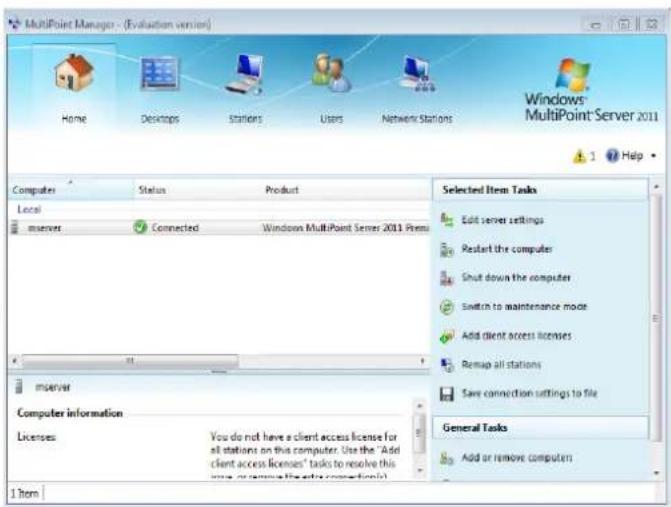This screenshot has height=507, width=671.
Task: Collapse the Selected Item Tasks section
Action: pyautogui.click(x=540, y=190)
